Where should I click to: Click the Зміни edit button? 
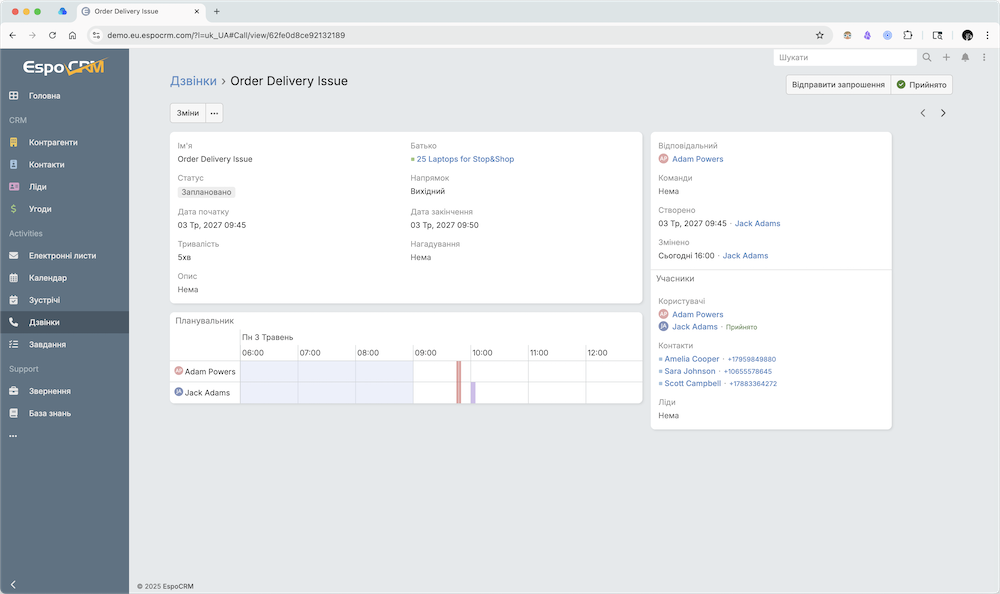point(188,113)
